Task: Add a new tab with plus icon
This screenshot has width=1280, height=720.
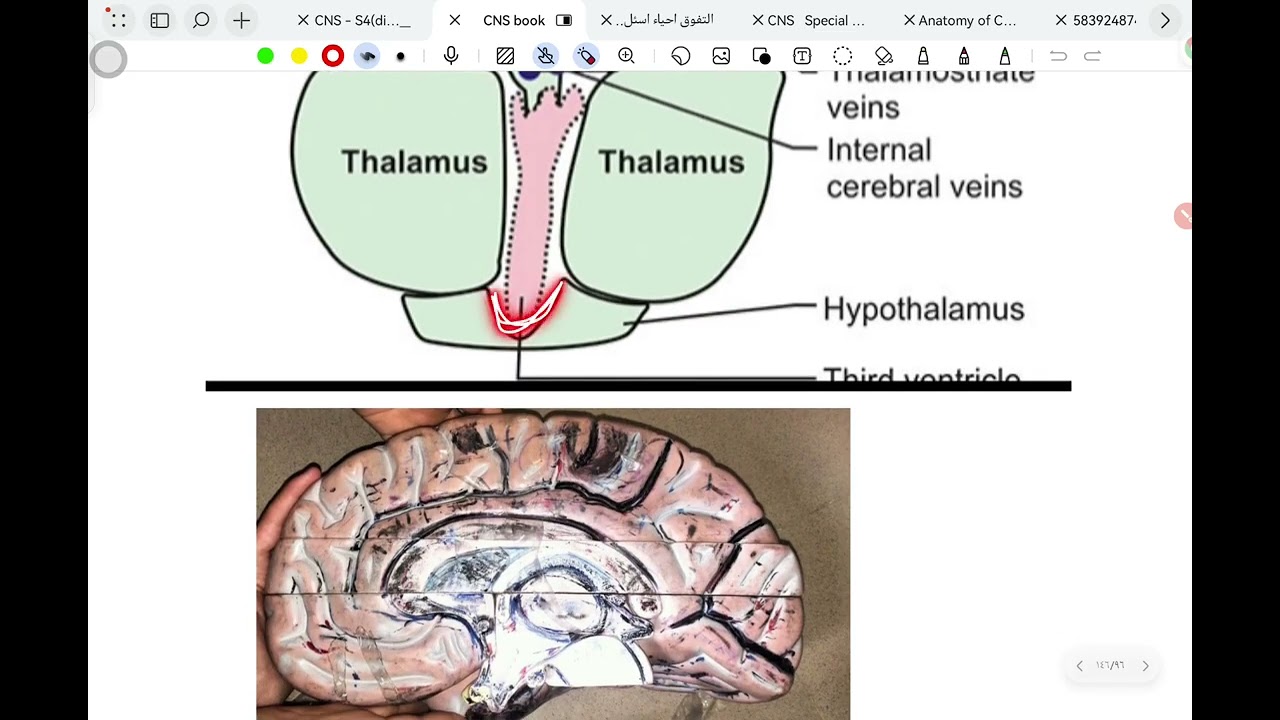Action: (x=241, y=20)
